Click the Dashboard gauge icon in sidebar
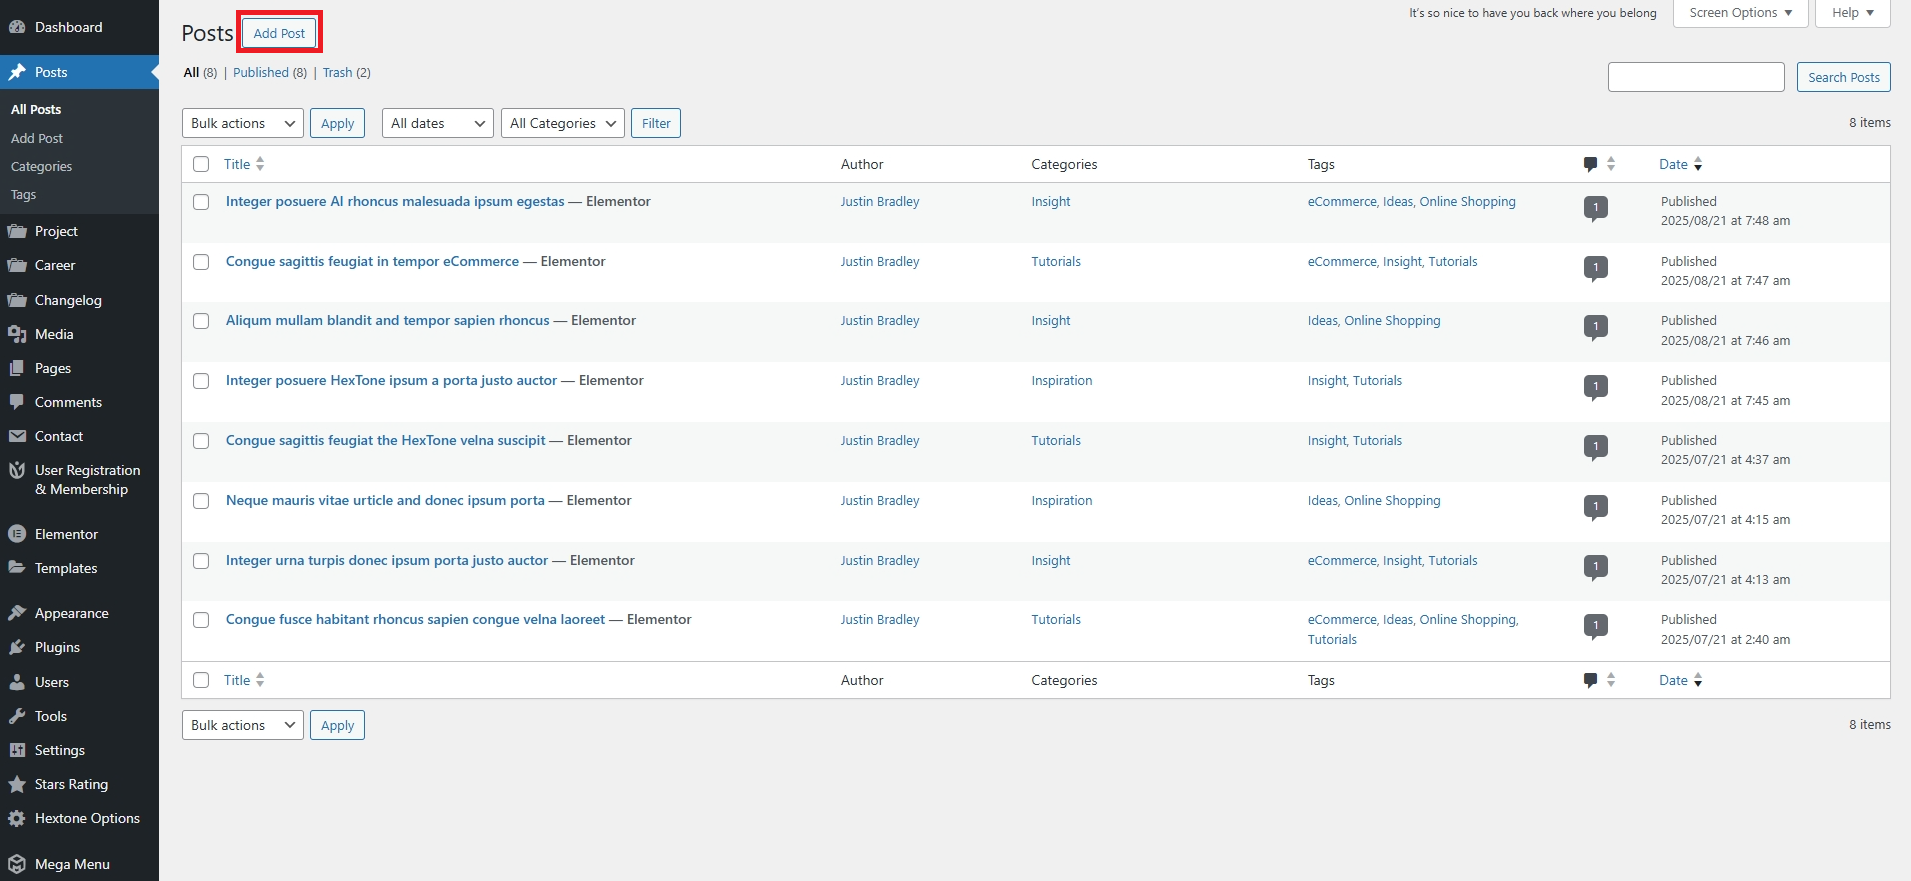The height and width of the screenshot is (881, 1911). [17, 27]
